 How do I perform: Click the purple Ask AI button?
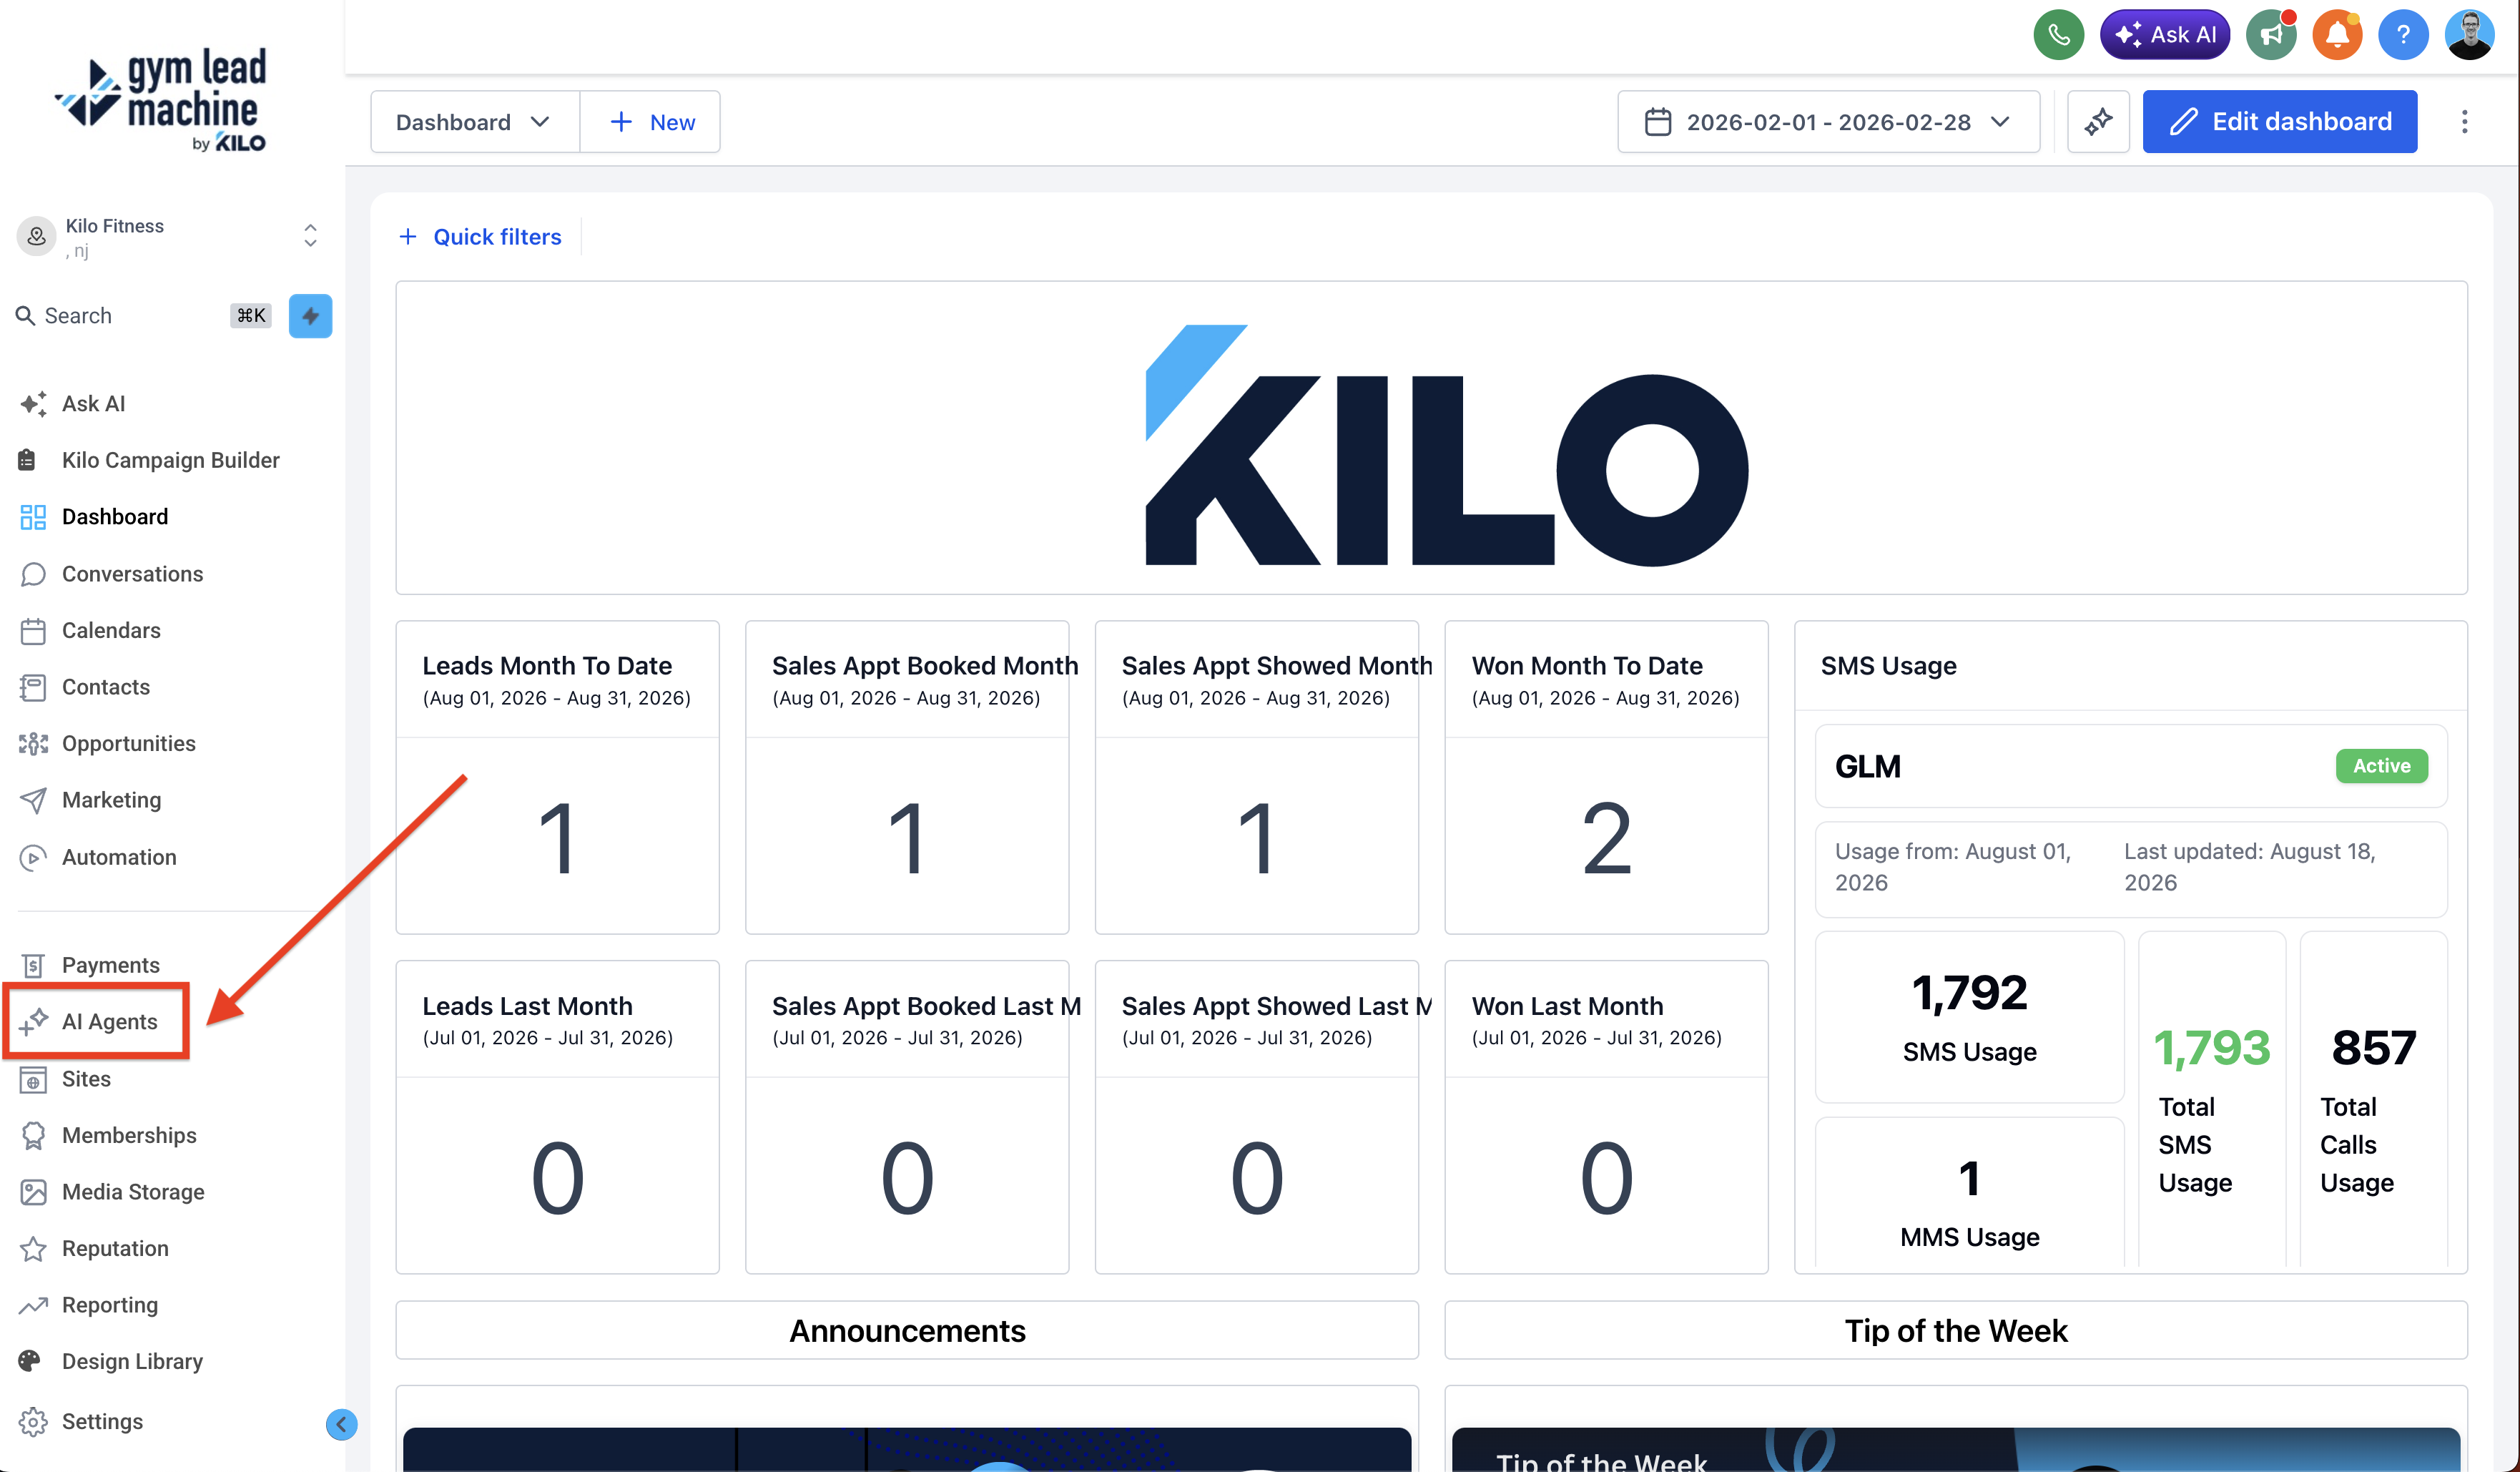2164,35
